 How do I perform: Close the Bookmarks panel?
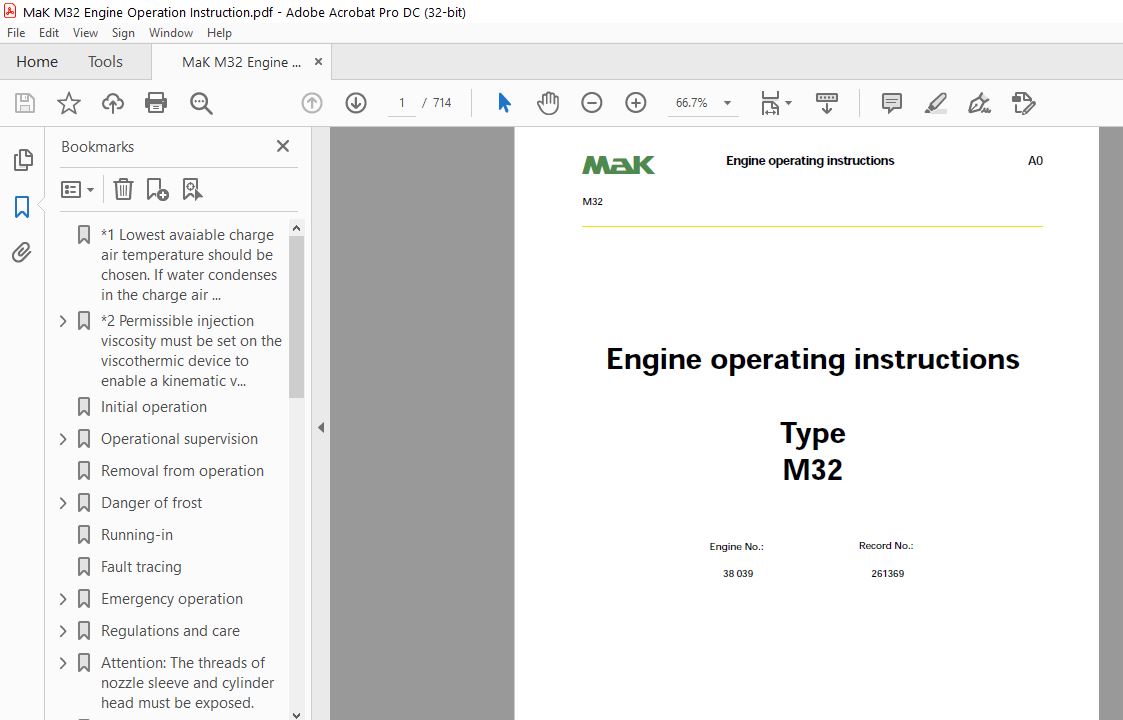[283, 146]
